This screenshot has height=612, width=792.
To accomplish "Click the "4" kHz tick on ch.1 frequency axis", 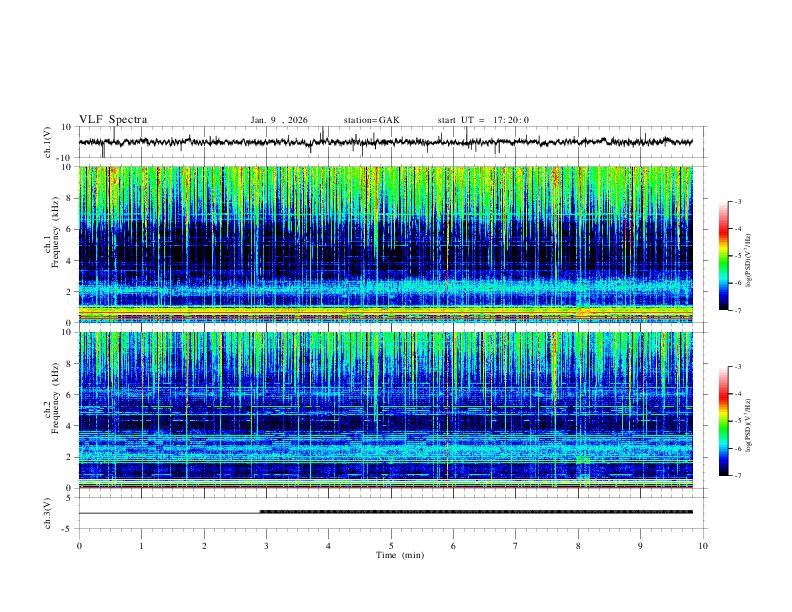I will pyautogui.click(x=69, y=261).
